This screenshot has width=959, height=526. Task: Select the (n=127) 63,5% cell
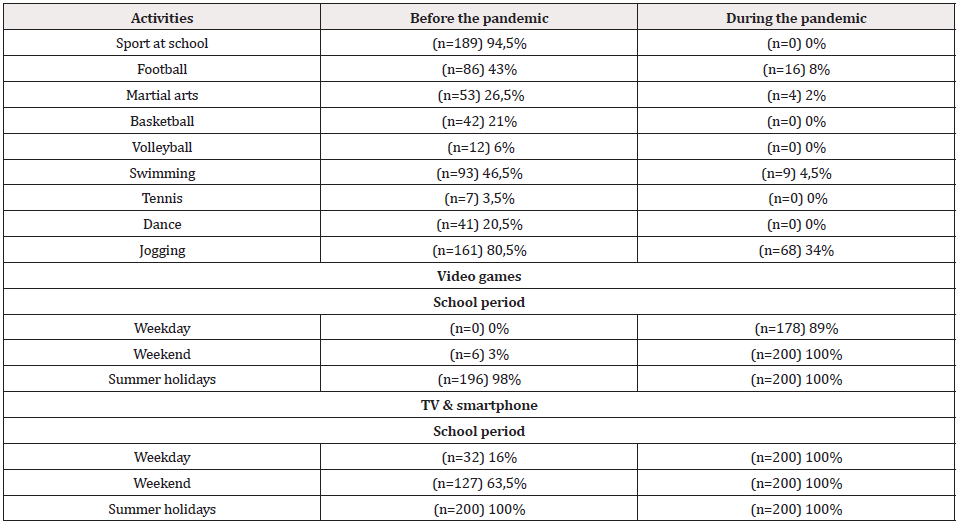pos(479,483)
